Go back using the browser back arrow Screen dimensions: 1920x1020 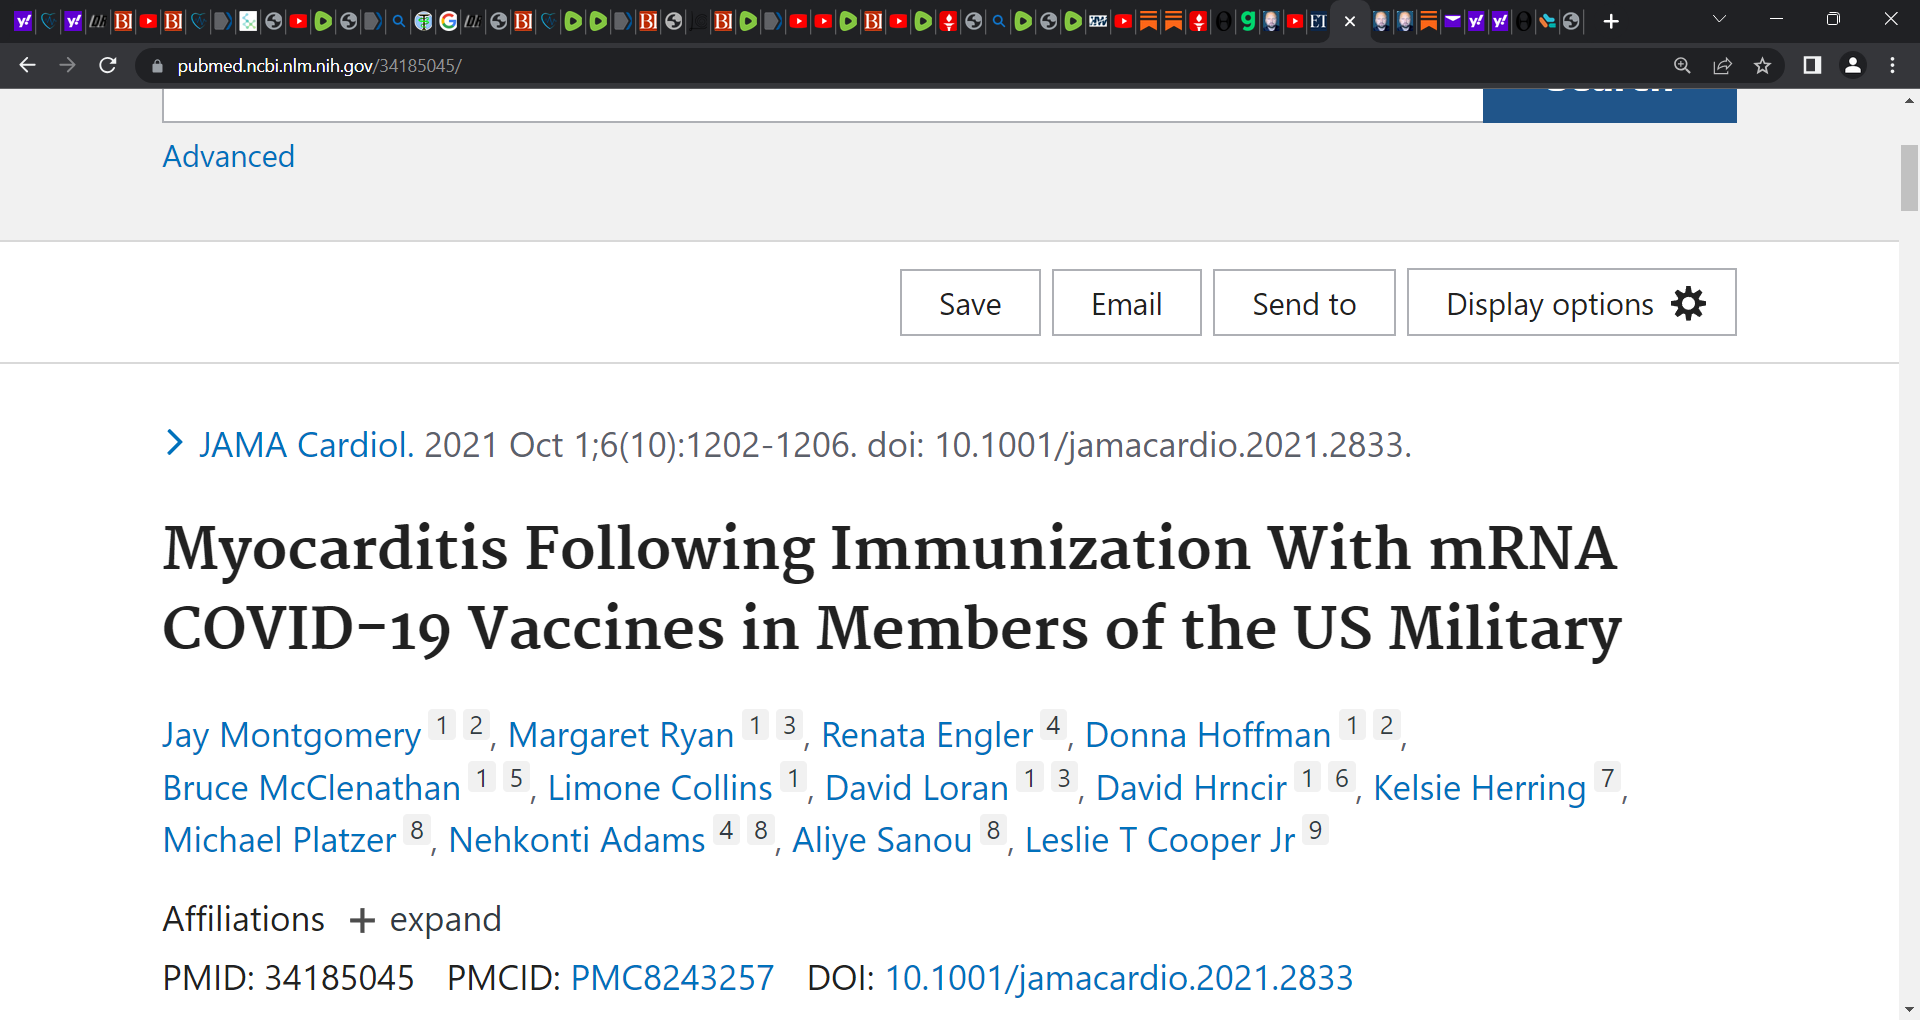[x=27, y=65]
